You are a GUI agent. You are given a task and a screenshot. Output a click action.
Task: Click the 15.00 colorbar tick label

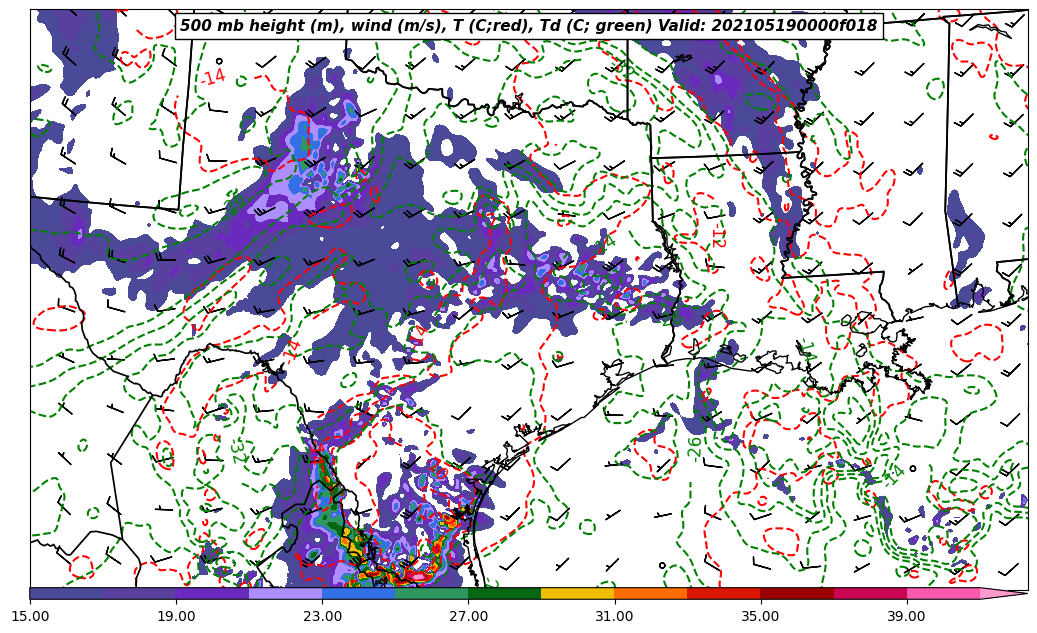pos(30,616)
